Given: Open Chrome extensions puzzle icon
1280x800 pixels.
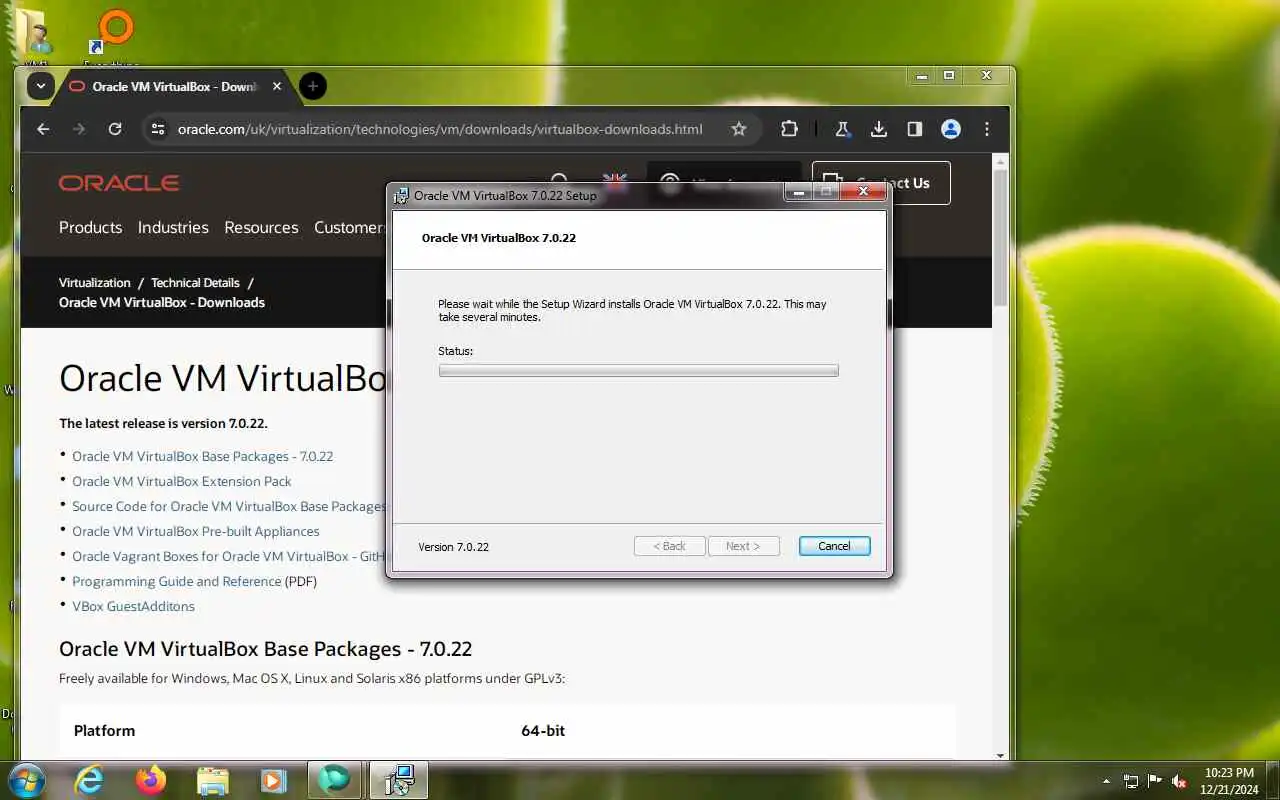Looking at the screenshot, I should click(789, 129).
